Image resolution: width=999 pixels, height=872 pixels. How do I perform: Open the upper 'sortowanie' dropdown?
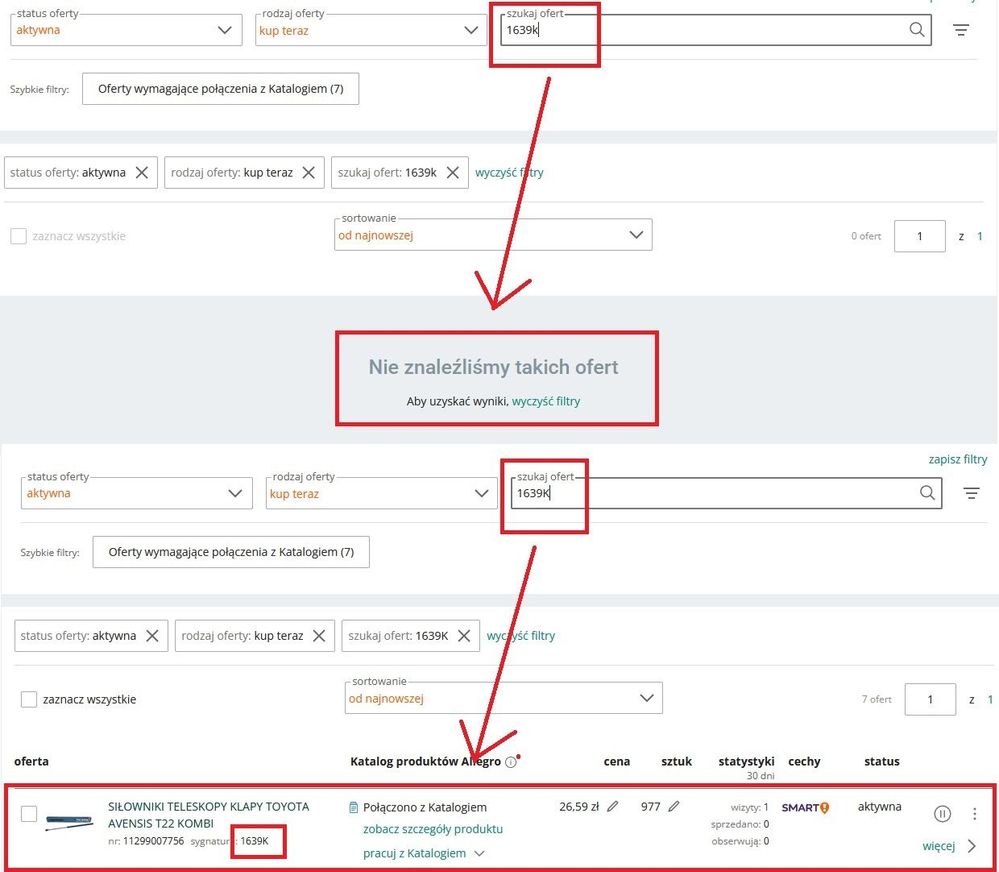(x=493, y=235)
